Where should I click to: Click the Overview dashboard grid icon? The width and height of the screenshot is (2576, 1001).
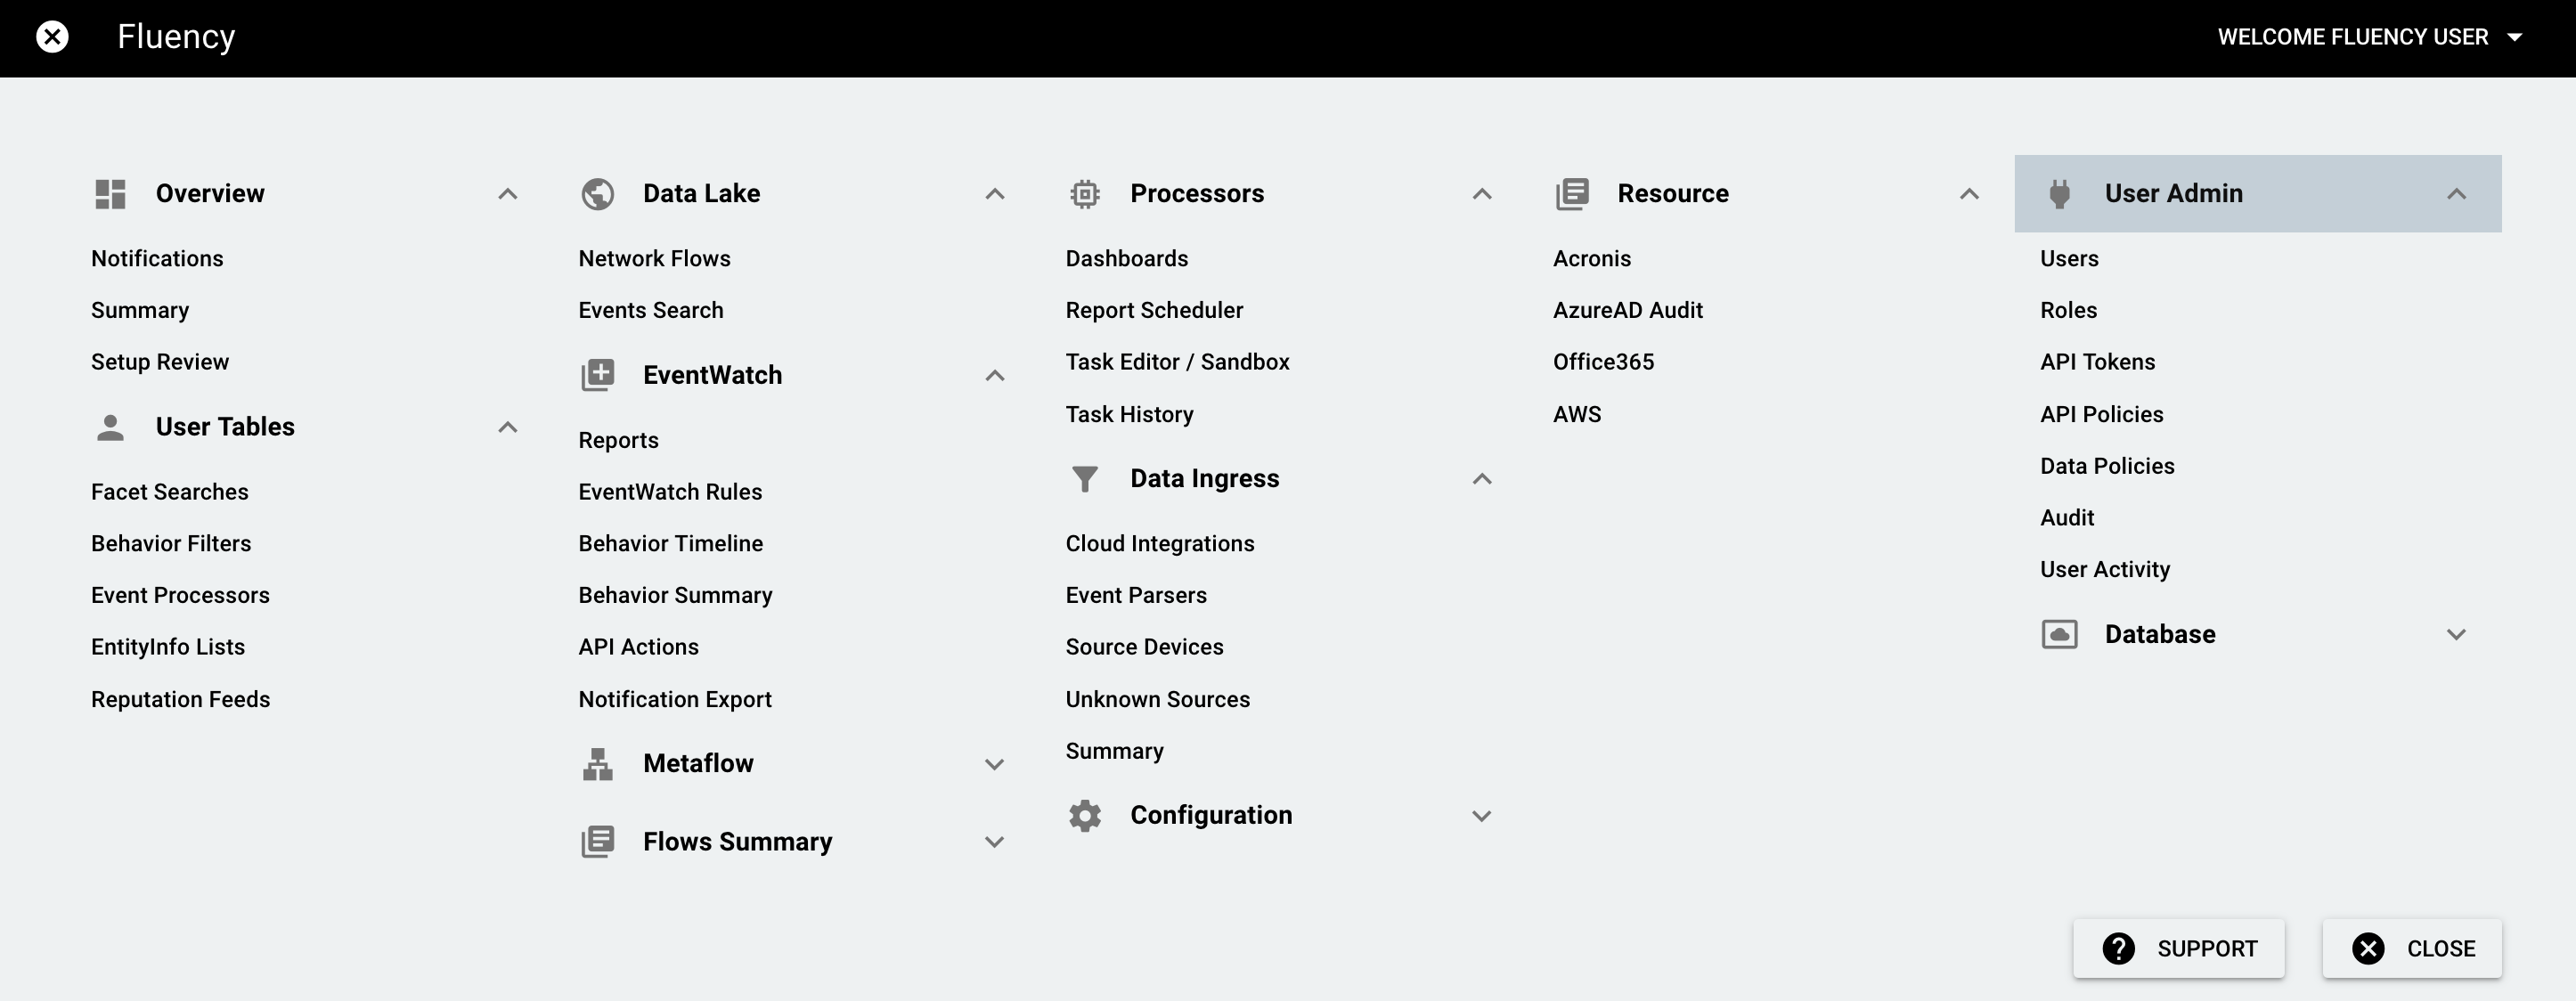click(x=110, y=194)
